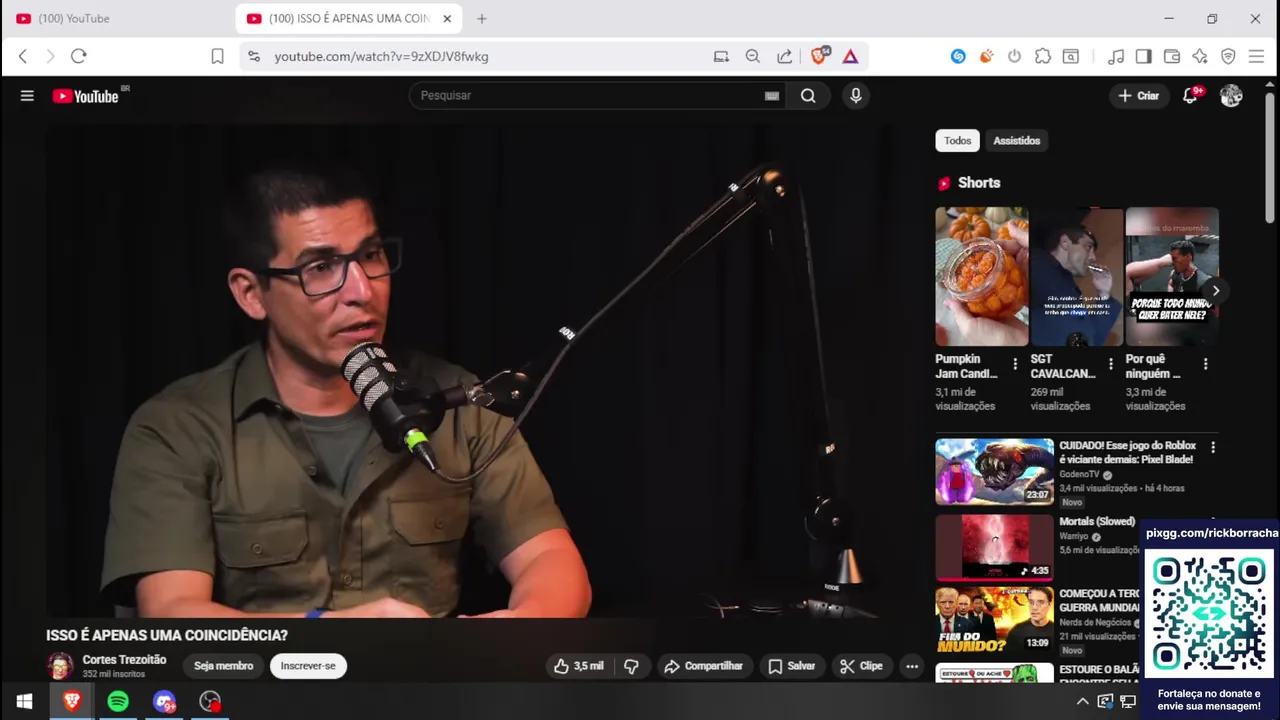This screenshot has width=1280, height=720.
Task: Open the browser extensions puzzle icon
Action: tap(1043, 56)
